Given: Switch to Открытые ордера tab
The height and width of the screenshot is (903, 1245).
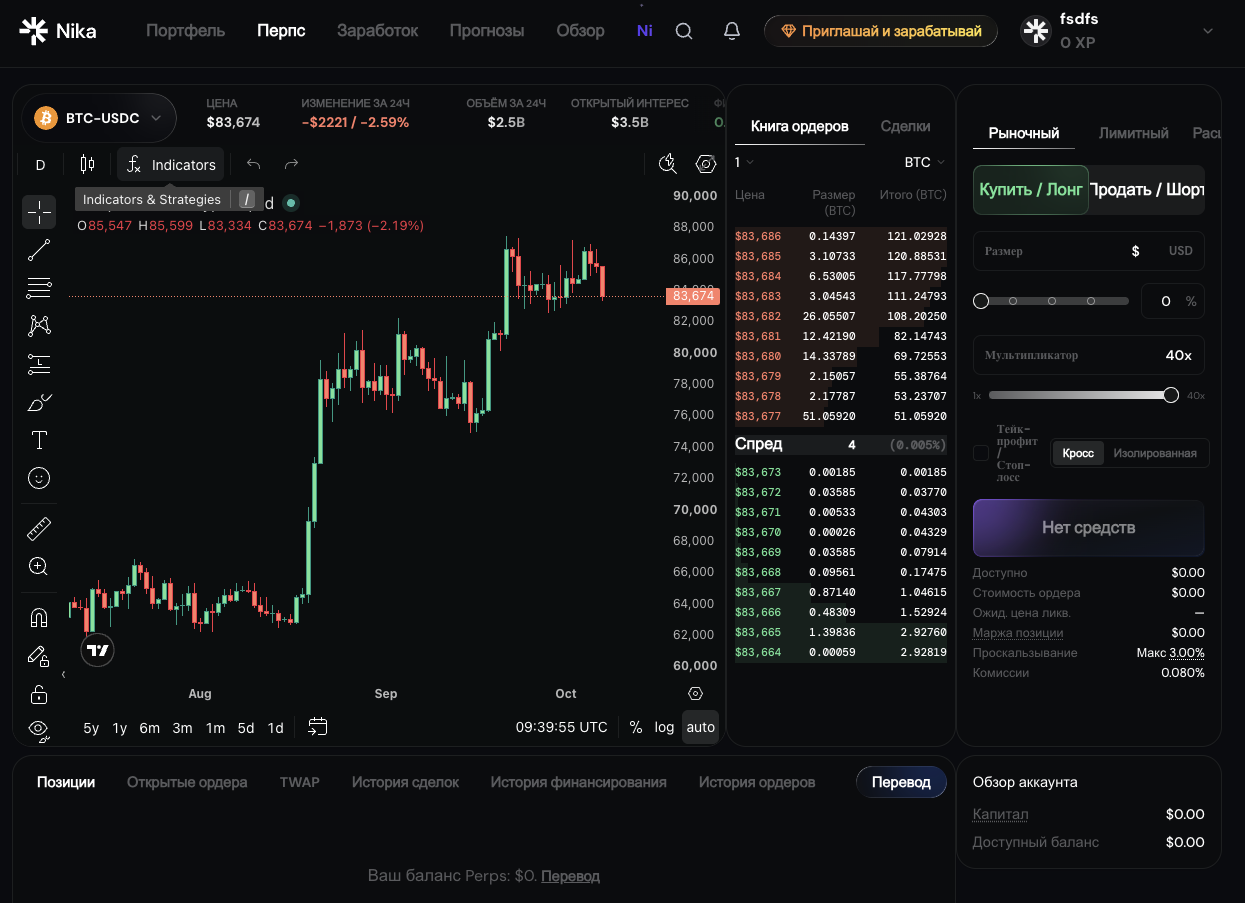Looking at the screenshot, I should [x=187, y=782].
